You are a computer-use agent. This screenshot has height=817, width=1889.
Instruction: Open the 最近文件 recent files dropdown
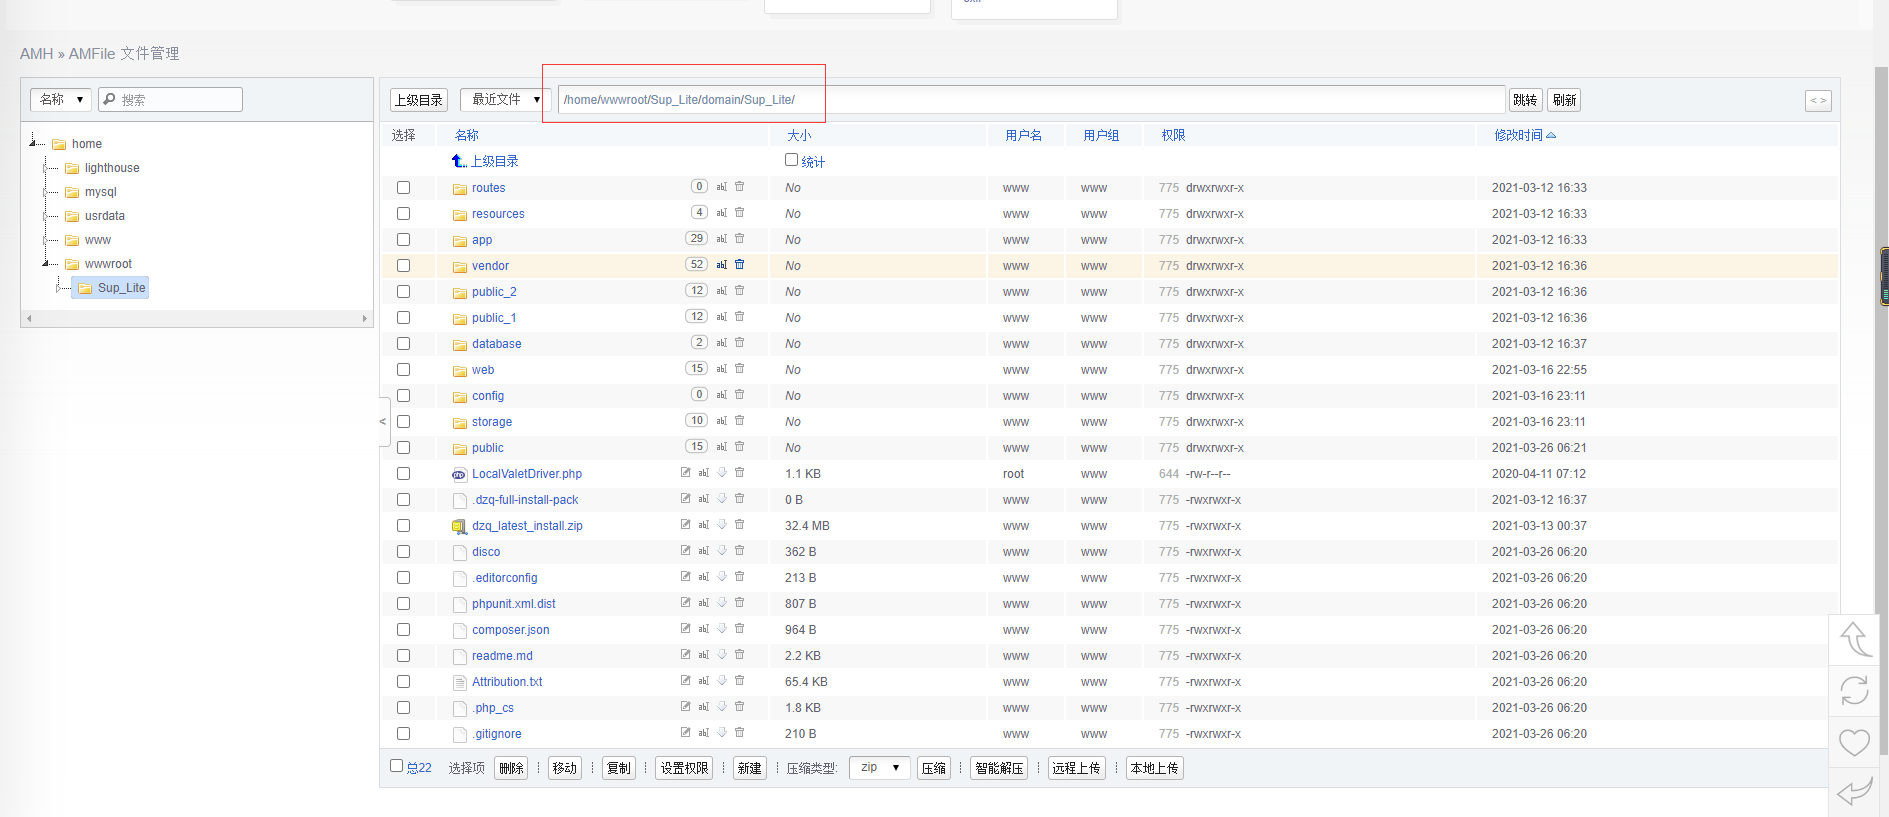click(505, 100)
